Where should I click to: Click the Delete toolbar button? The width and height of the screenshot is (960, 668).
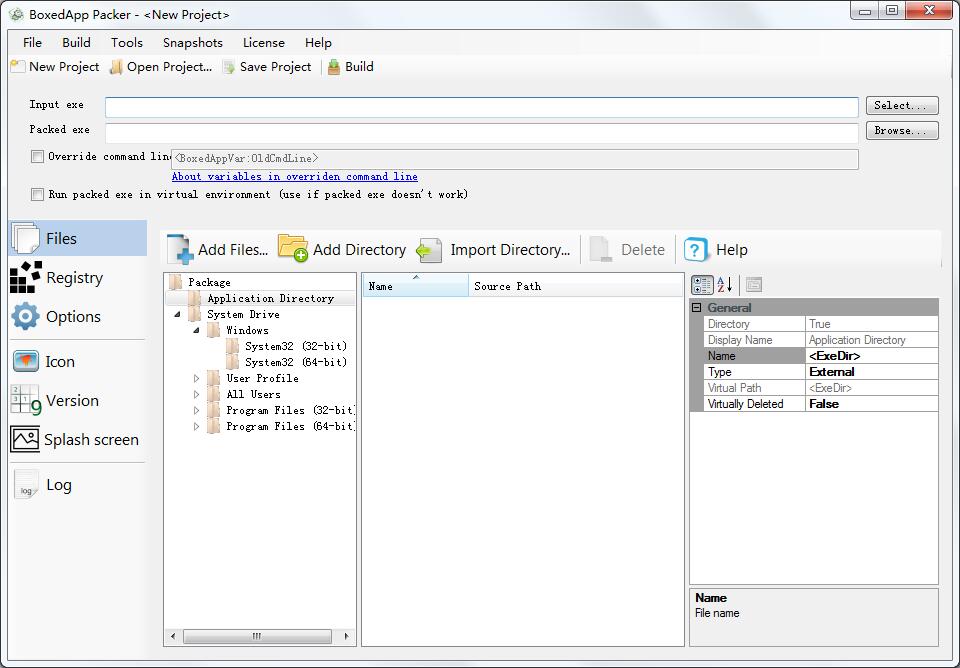(627, 250)
